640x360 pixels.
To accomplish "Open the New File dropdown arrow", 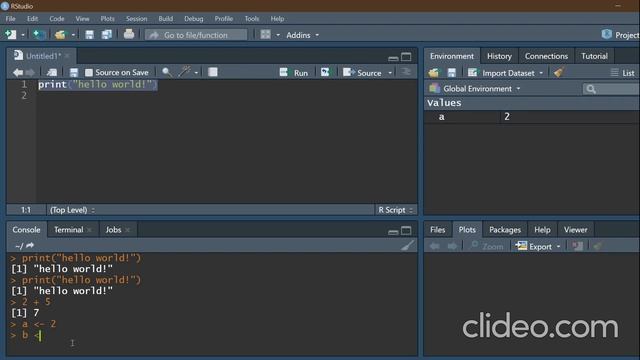I will click(x=23, y=35).
